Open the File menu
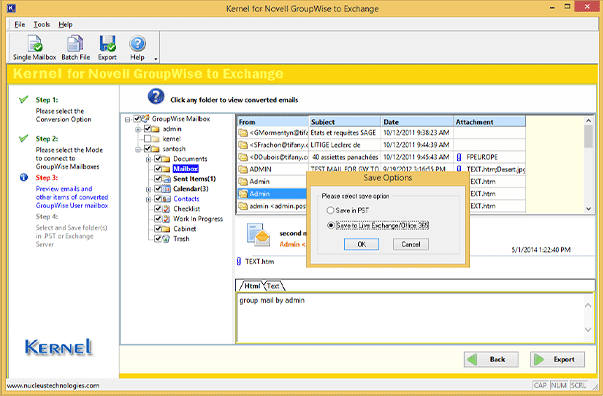Viewport: 603px width, 396px height. (x=20, y=25)
